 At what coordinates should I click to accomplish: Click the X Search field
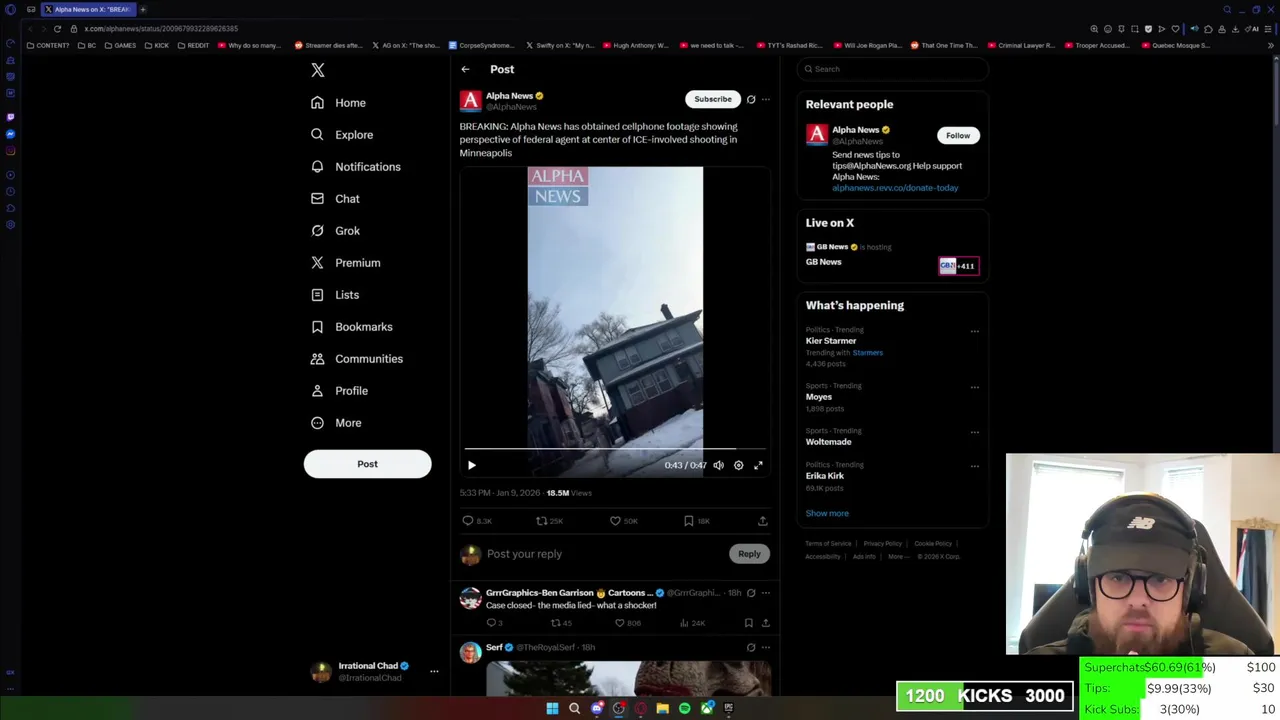point(893,69)
